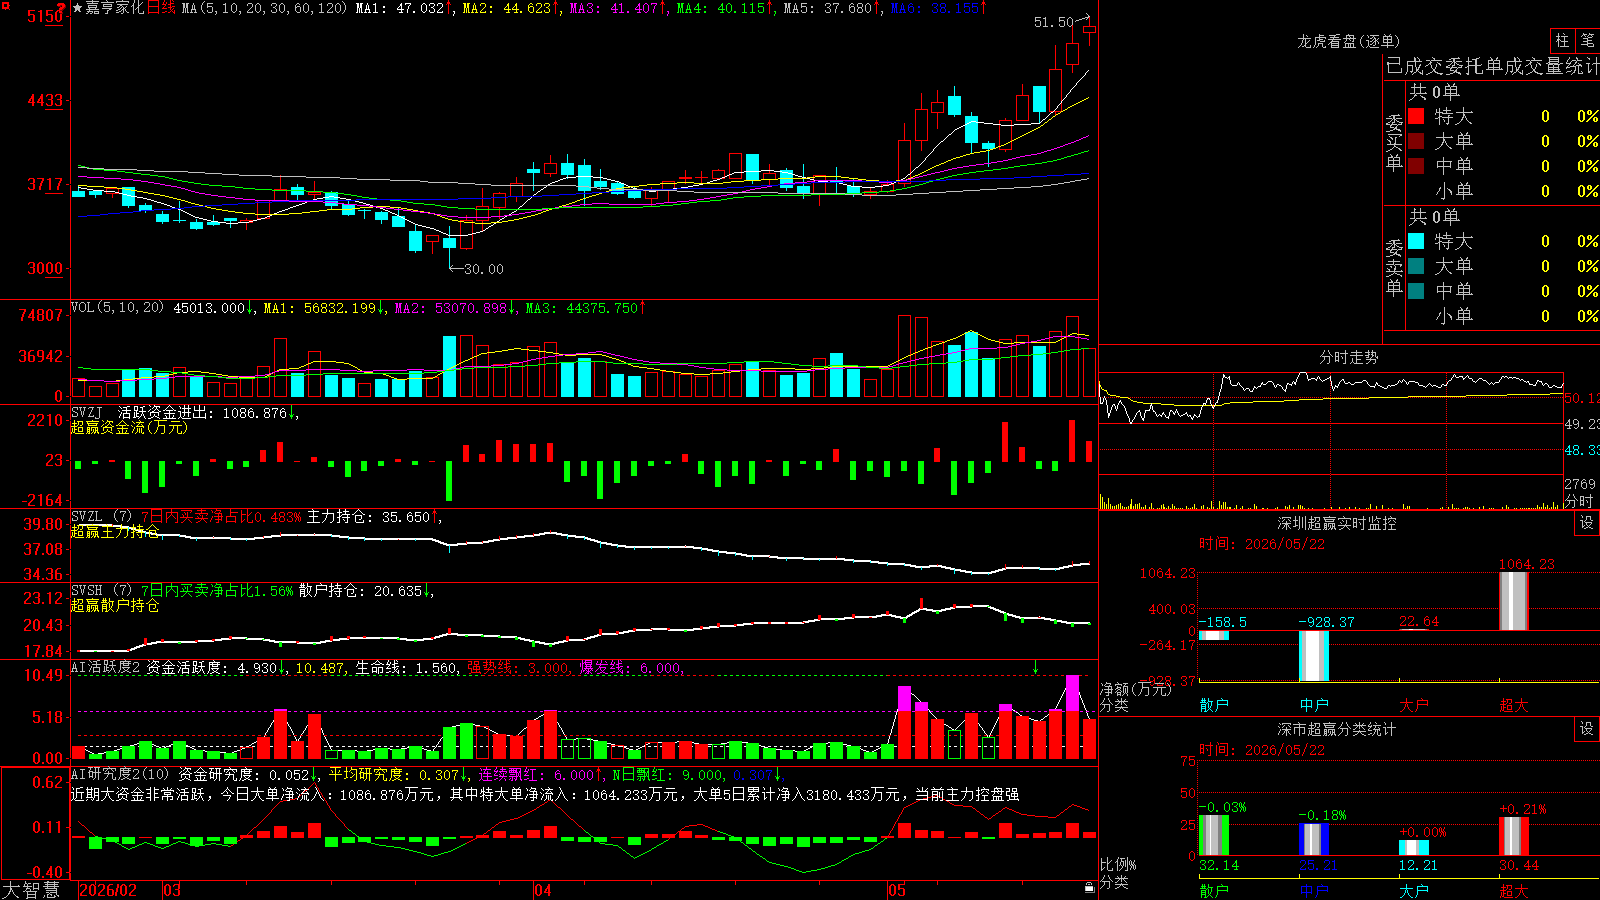The width and height of the screenshot is (1600, 900).
Task: Click the 超赢散户持仓 label
Action: coord(115,605)
